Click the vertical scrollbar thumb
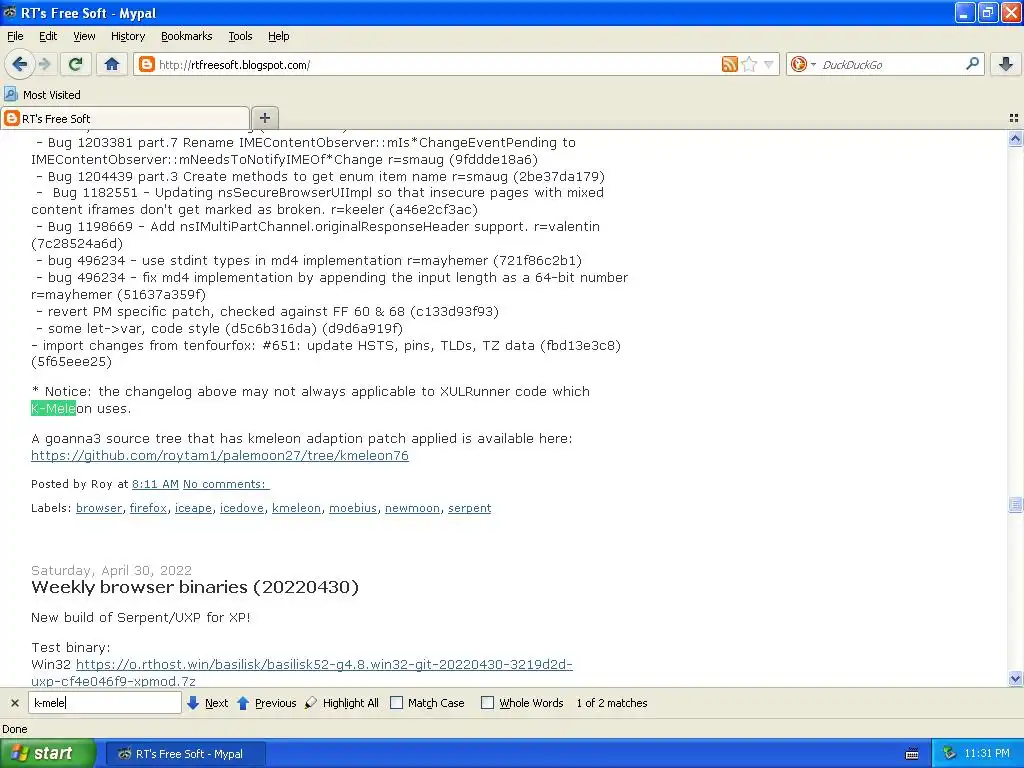Viewport: 1024px width, 768px height. (1015, 504)
